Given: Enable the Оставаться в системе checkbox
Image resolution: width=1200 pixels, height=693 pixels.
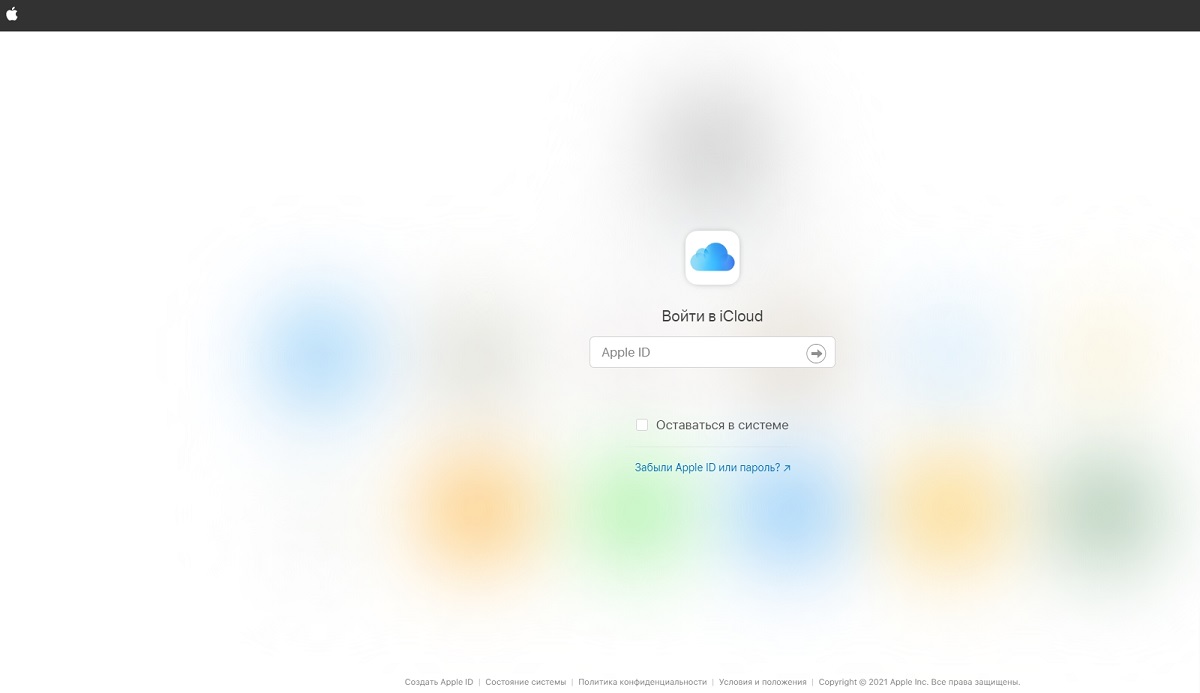Looking at the screenshot, I should point(642,425).
